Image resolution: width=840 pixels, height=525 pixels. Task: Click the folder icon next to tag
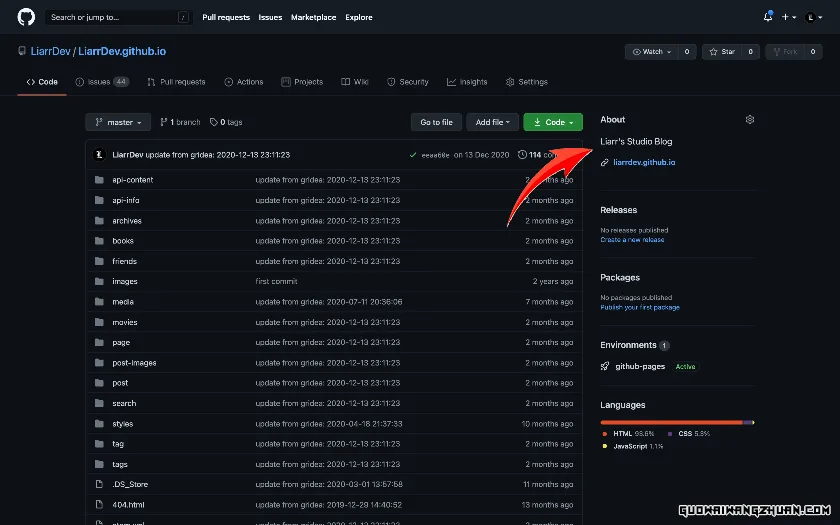tap(99, 444)
